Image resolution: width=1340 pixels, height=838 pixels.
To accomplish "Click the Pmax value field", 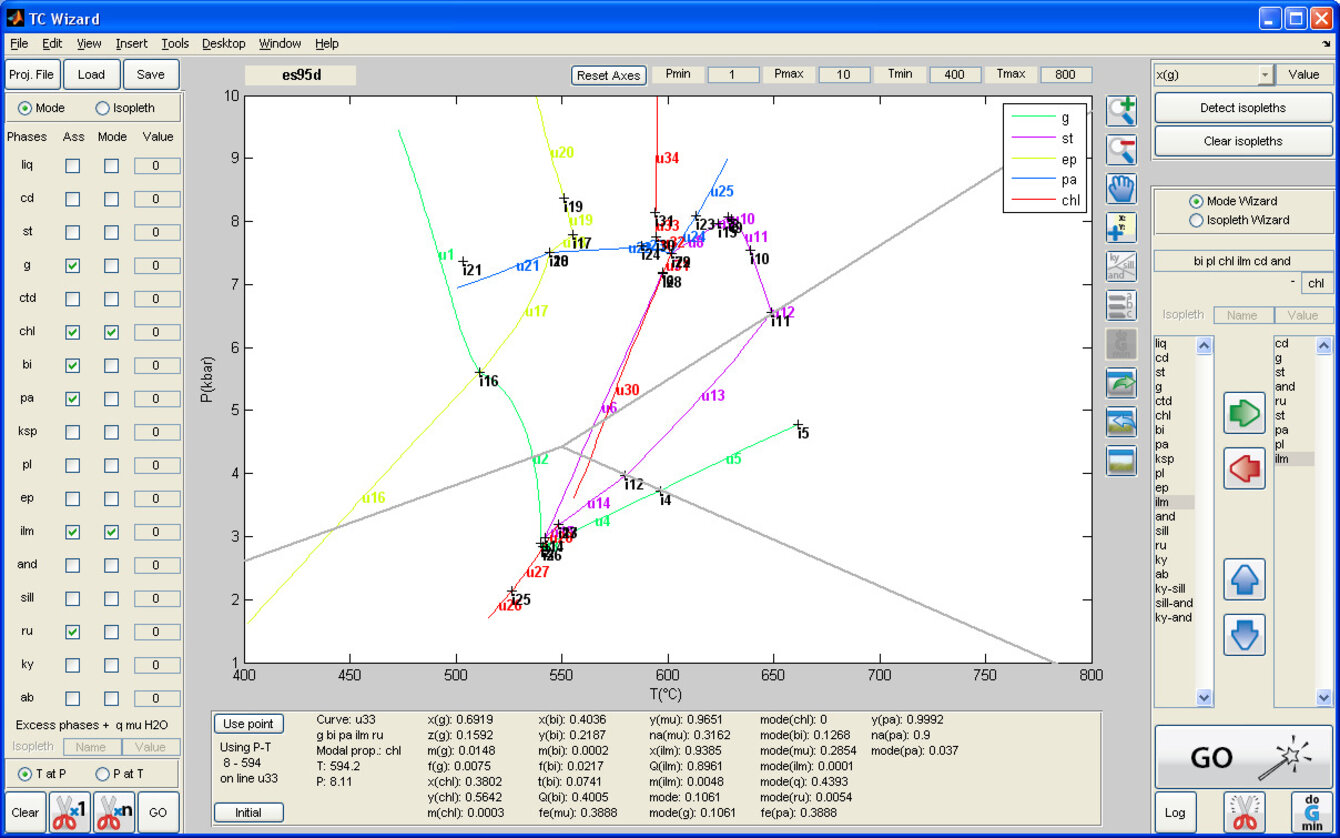I will click(x=844, y=75).
